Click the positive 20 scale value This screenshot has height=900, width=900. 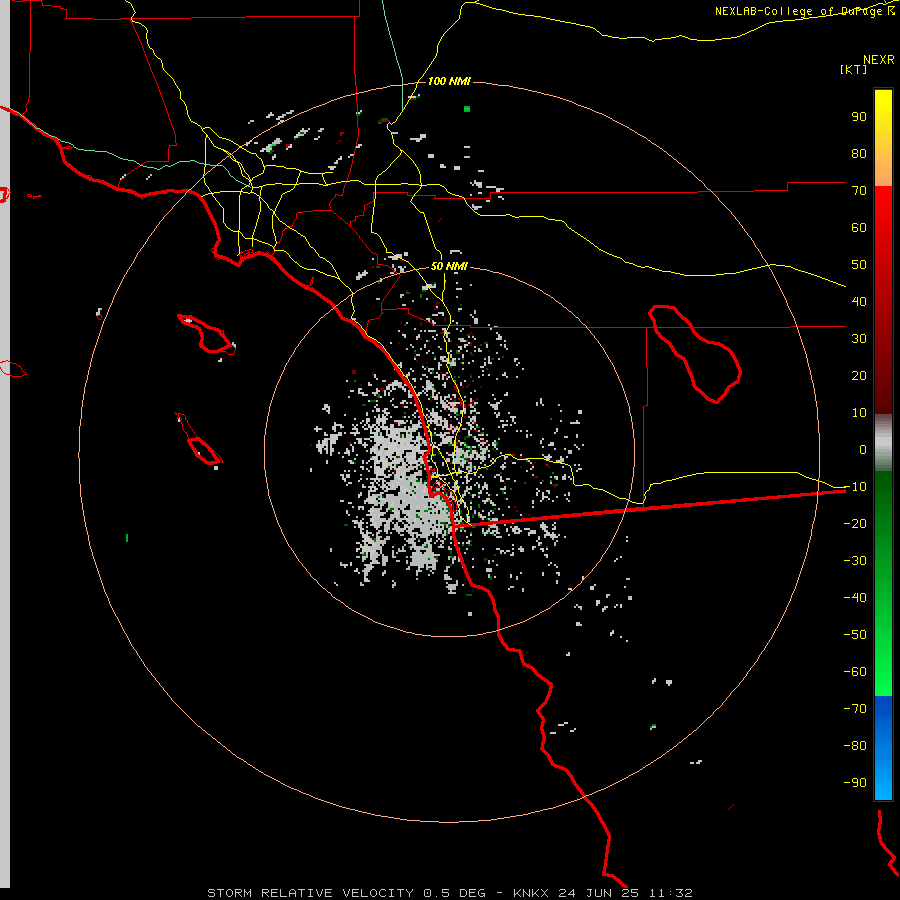tap(859, 375)
